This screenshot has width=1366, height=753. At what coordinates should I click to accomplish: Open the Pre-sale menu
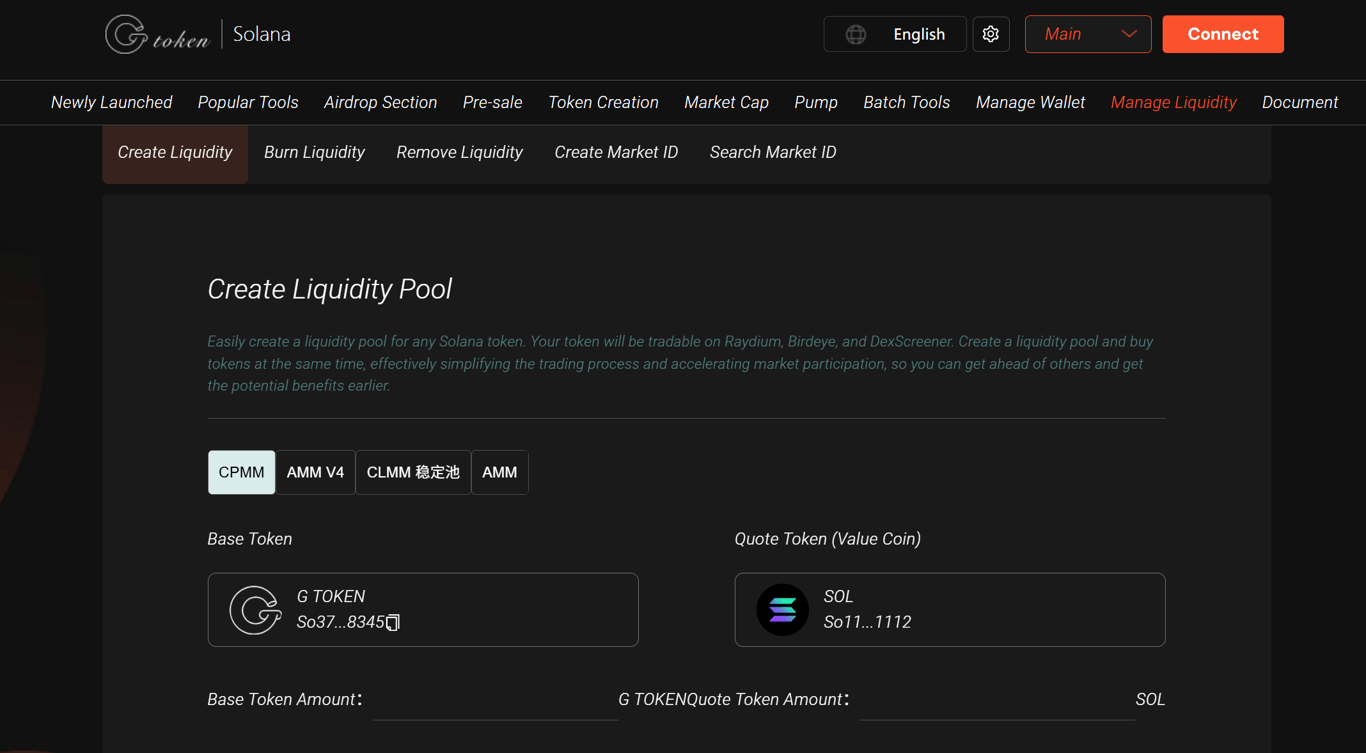(x=493, y=102)
